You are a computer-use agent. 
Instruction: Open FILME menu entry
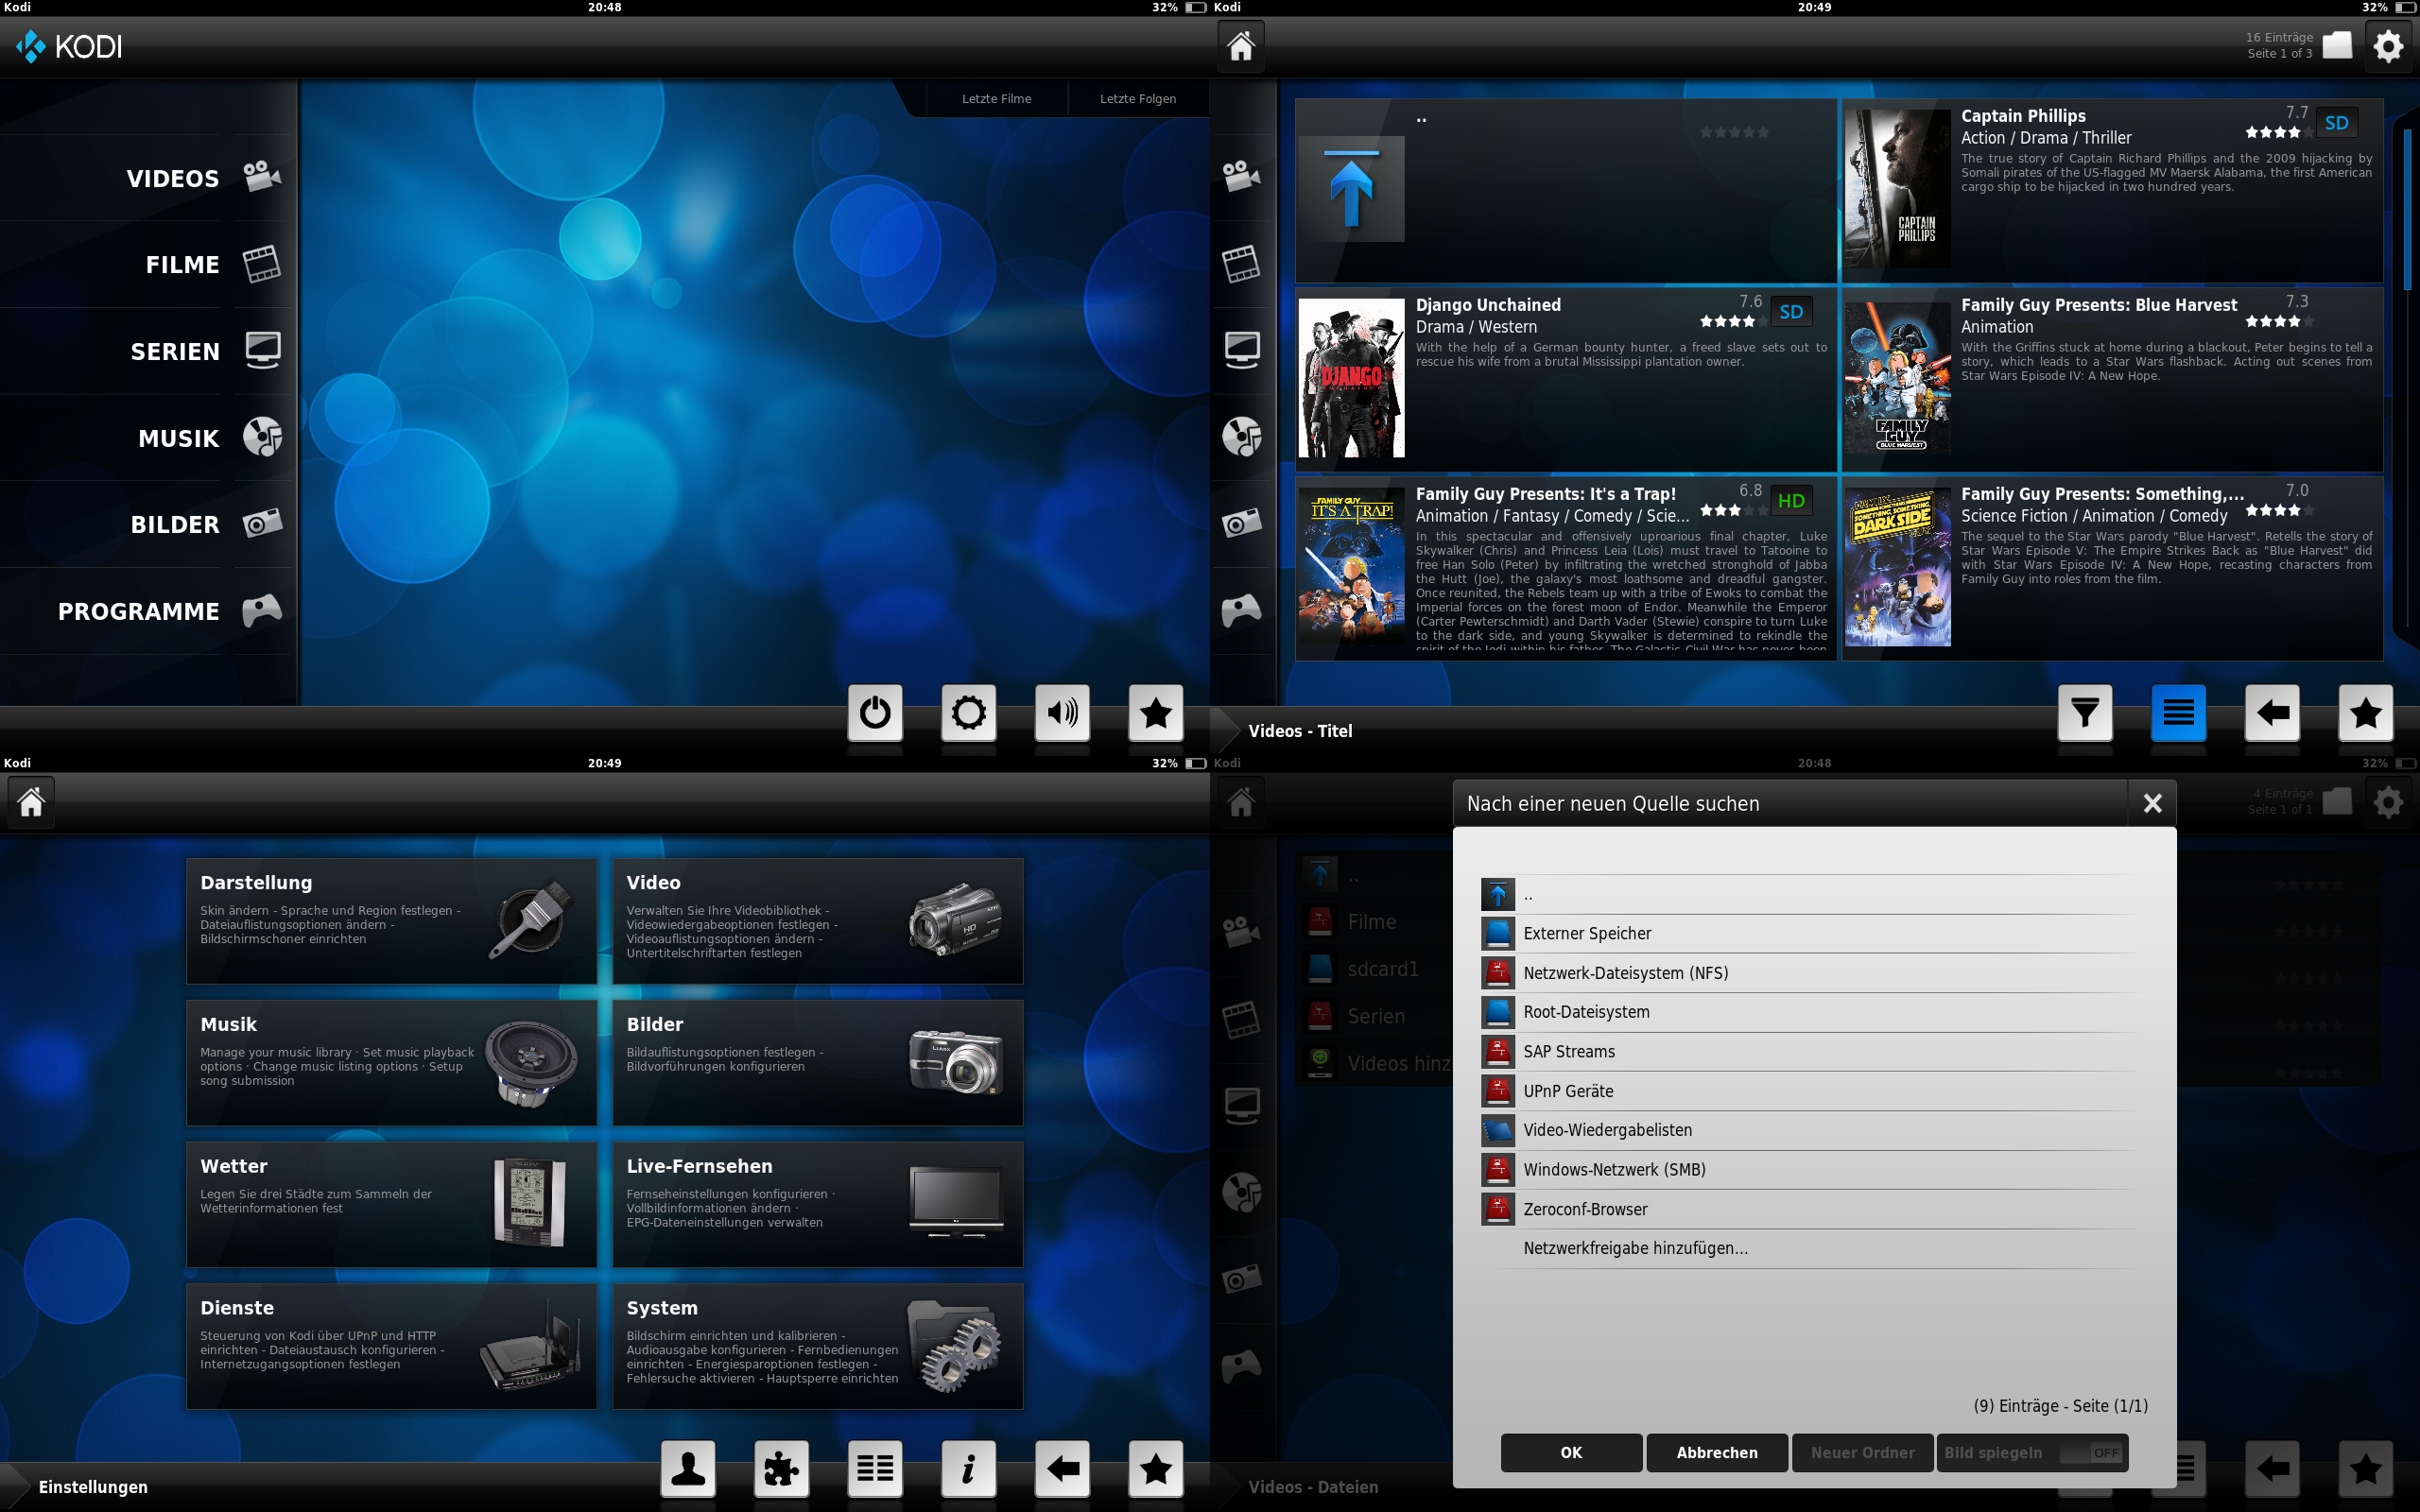click(x=148, y=265)
